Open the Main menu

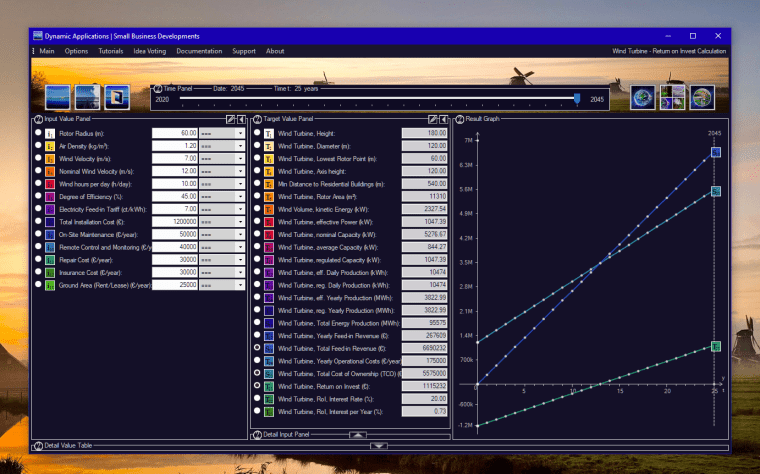pos(47,51)
